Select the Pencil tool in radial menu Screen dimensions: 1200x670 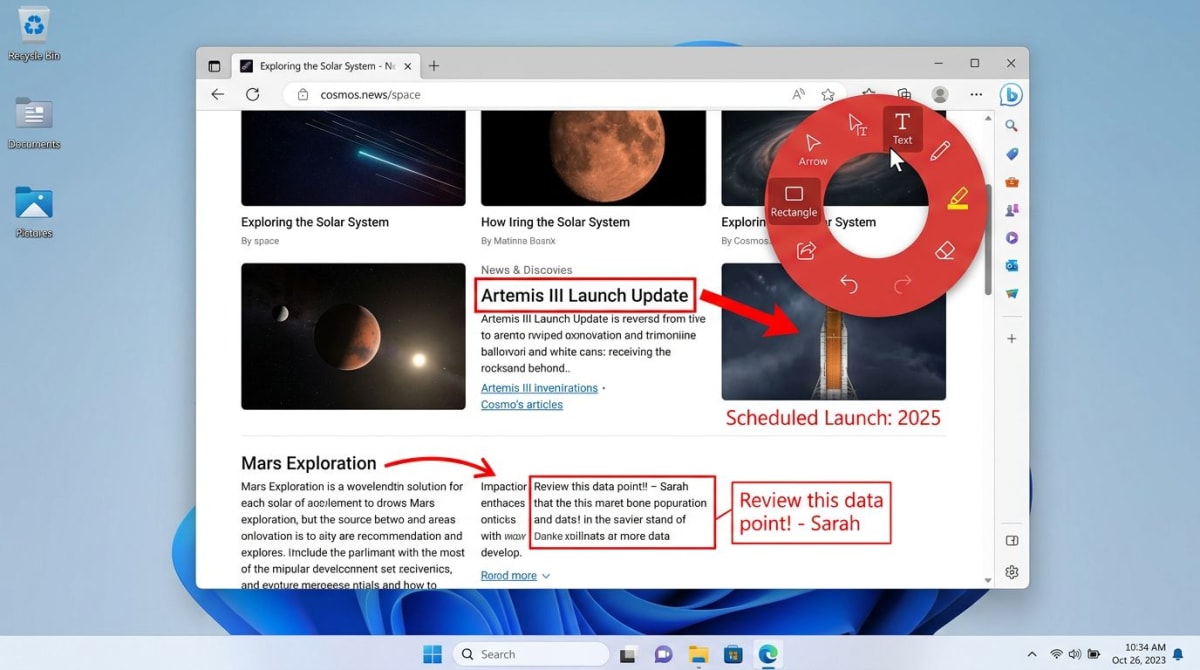click(940, 151)
